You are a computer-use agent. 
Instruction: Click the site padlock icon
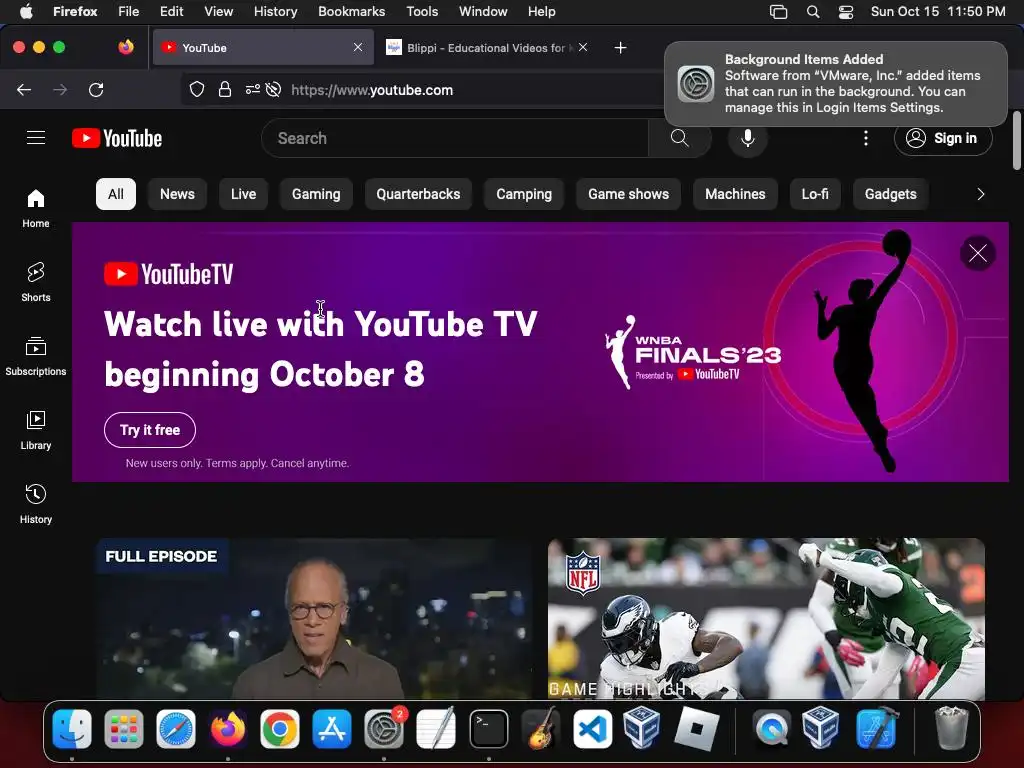coord(225,90)
